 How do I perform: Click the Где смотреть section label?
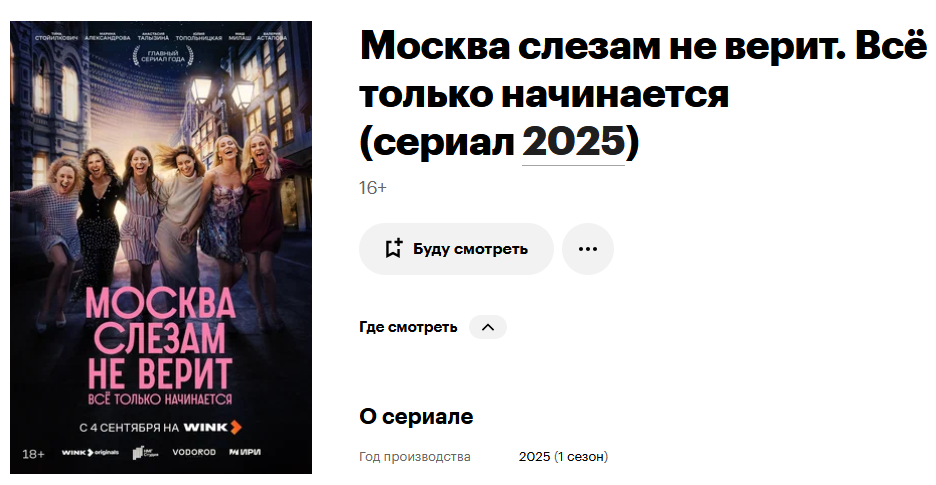(408, 327)
